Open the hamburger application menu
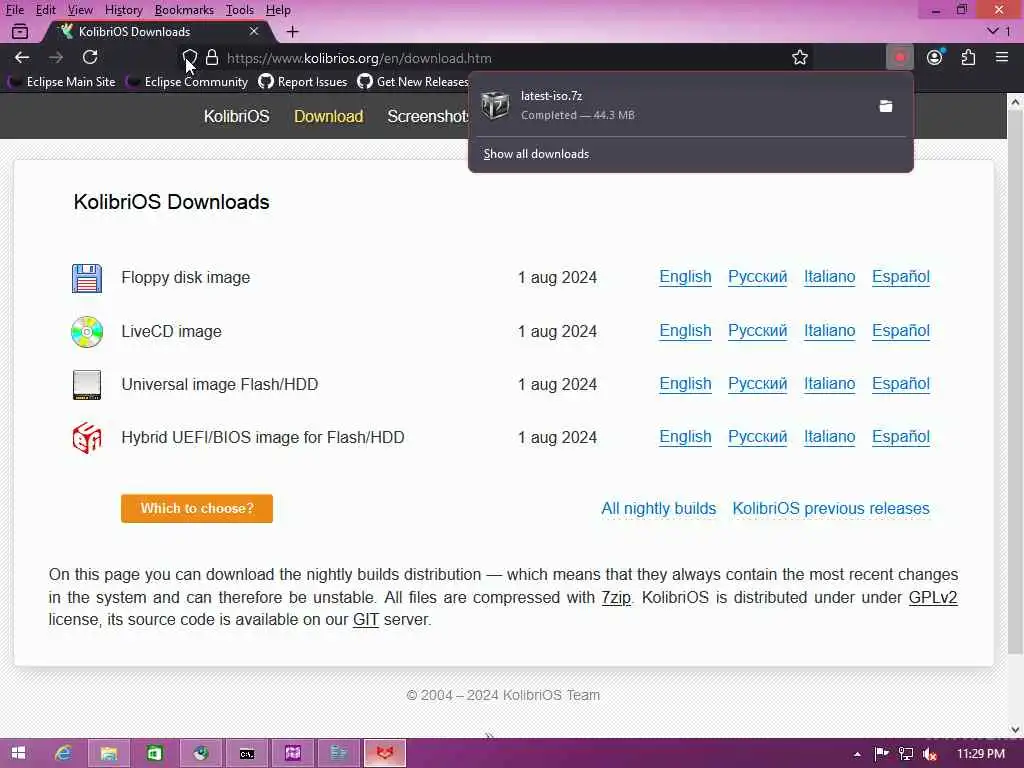Viewport: 1024px width, 768px height. 1002,57
